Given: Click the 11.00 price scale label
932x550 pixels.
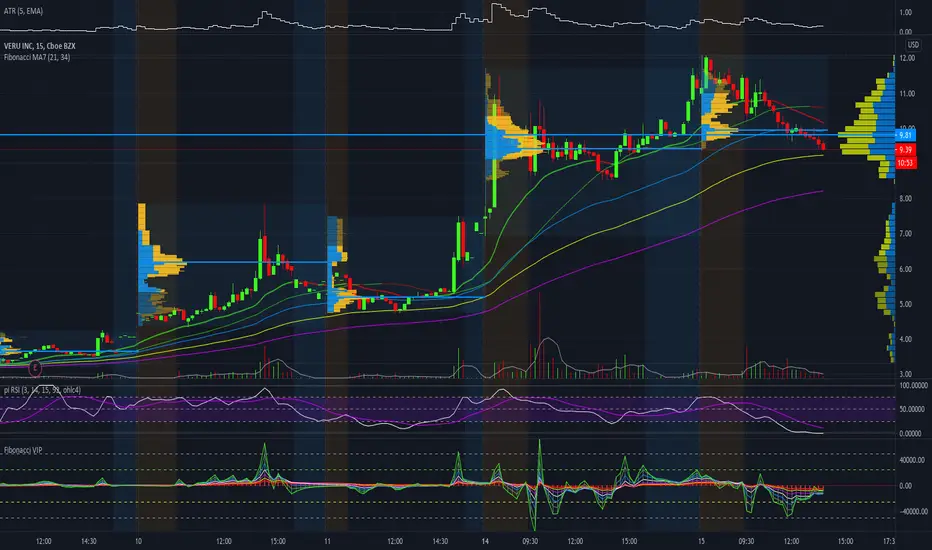Looking at the screenshot, I should coord(906,93).
